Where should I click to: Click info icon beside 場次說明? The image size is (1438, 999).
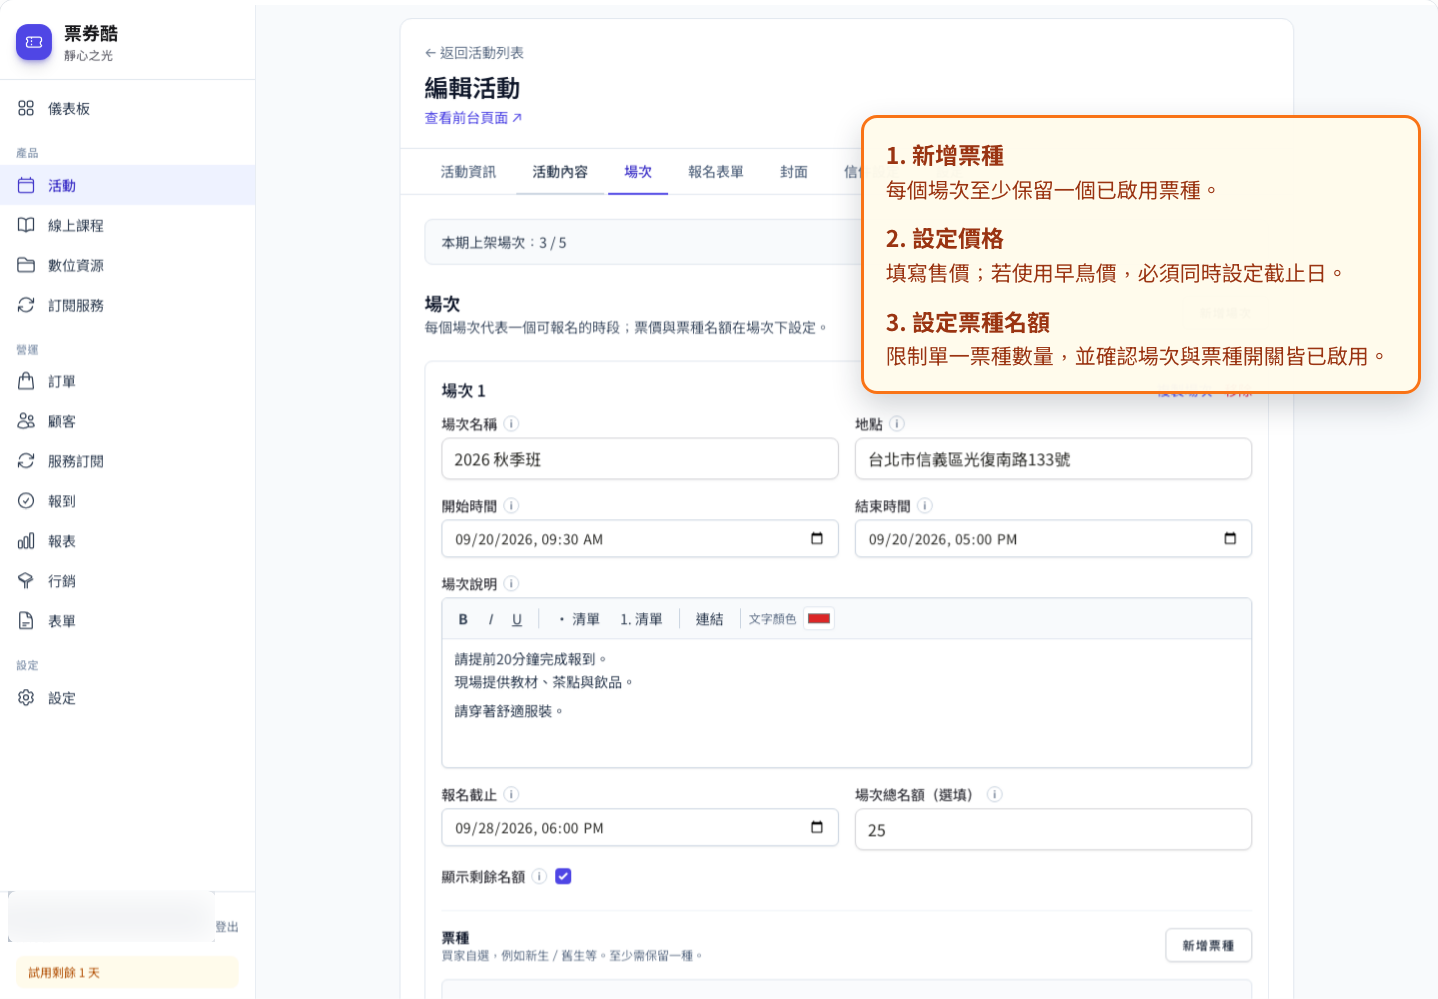[x=511, y=584]
